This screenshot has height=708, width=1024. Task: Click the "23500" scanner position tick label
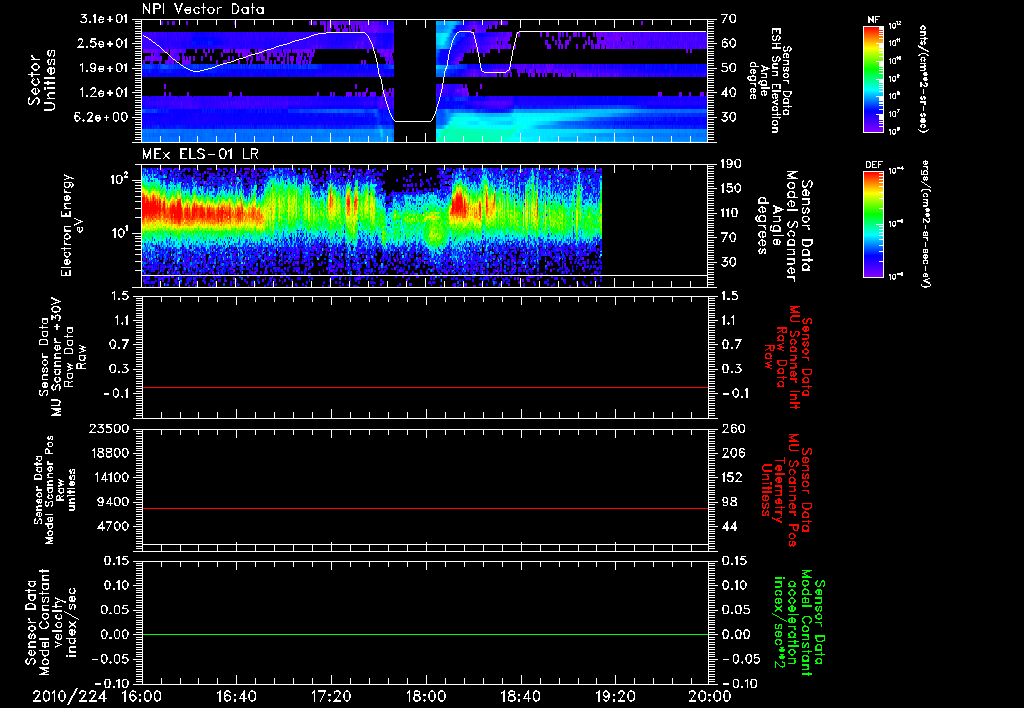110,429
